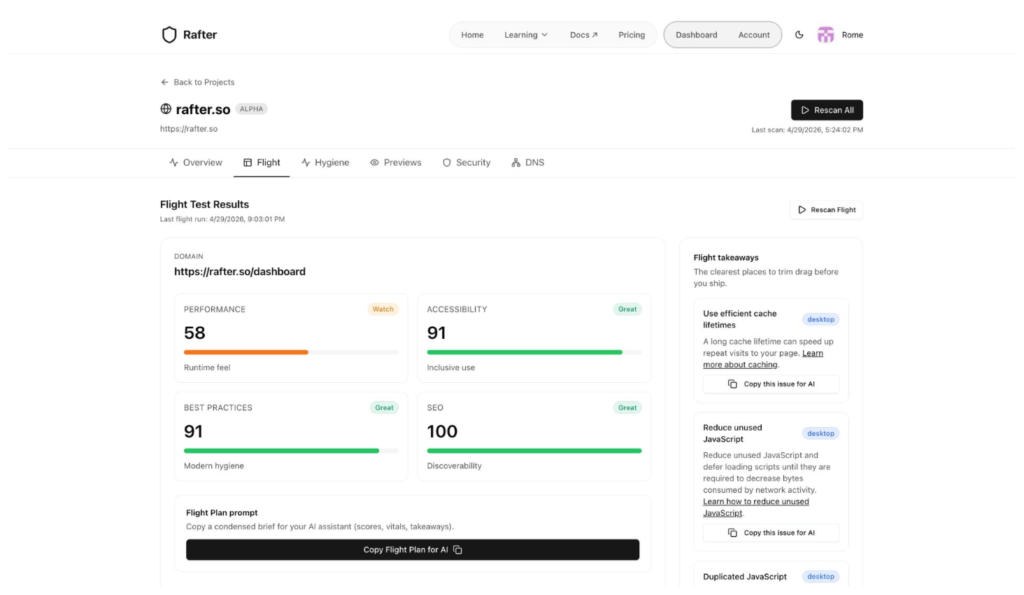The image size is (1024, 595).
Task: Click Copy Flight Plan for AI button
Action: 412,550
